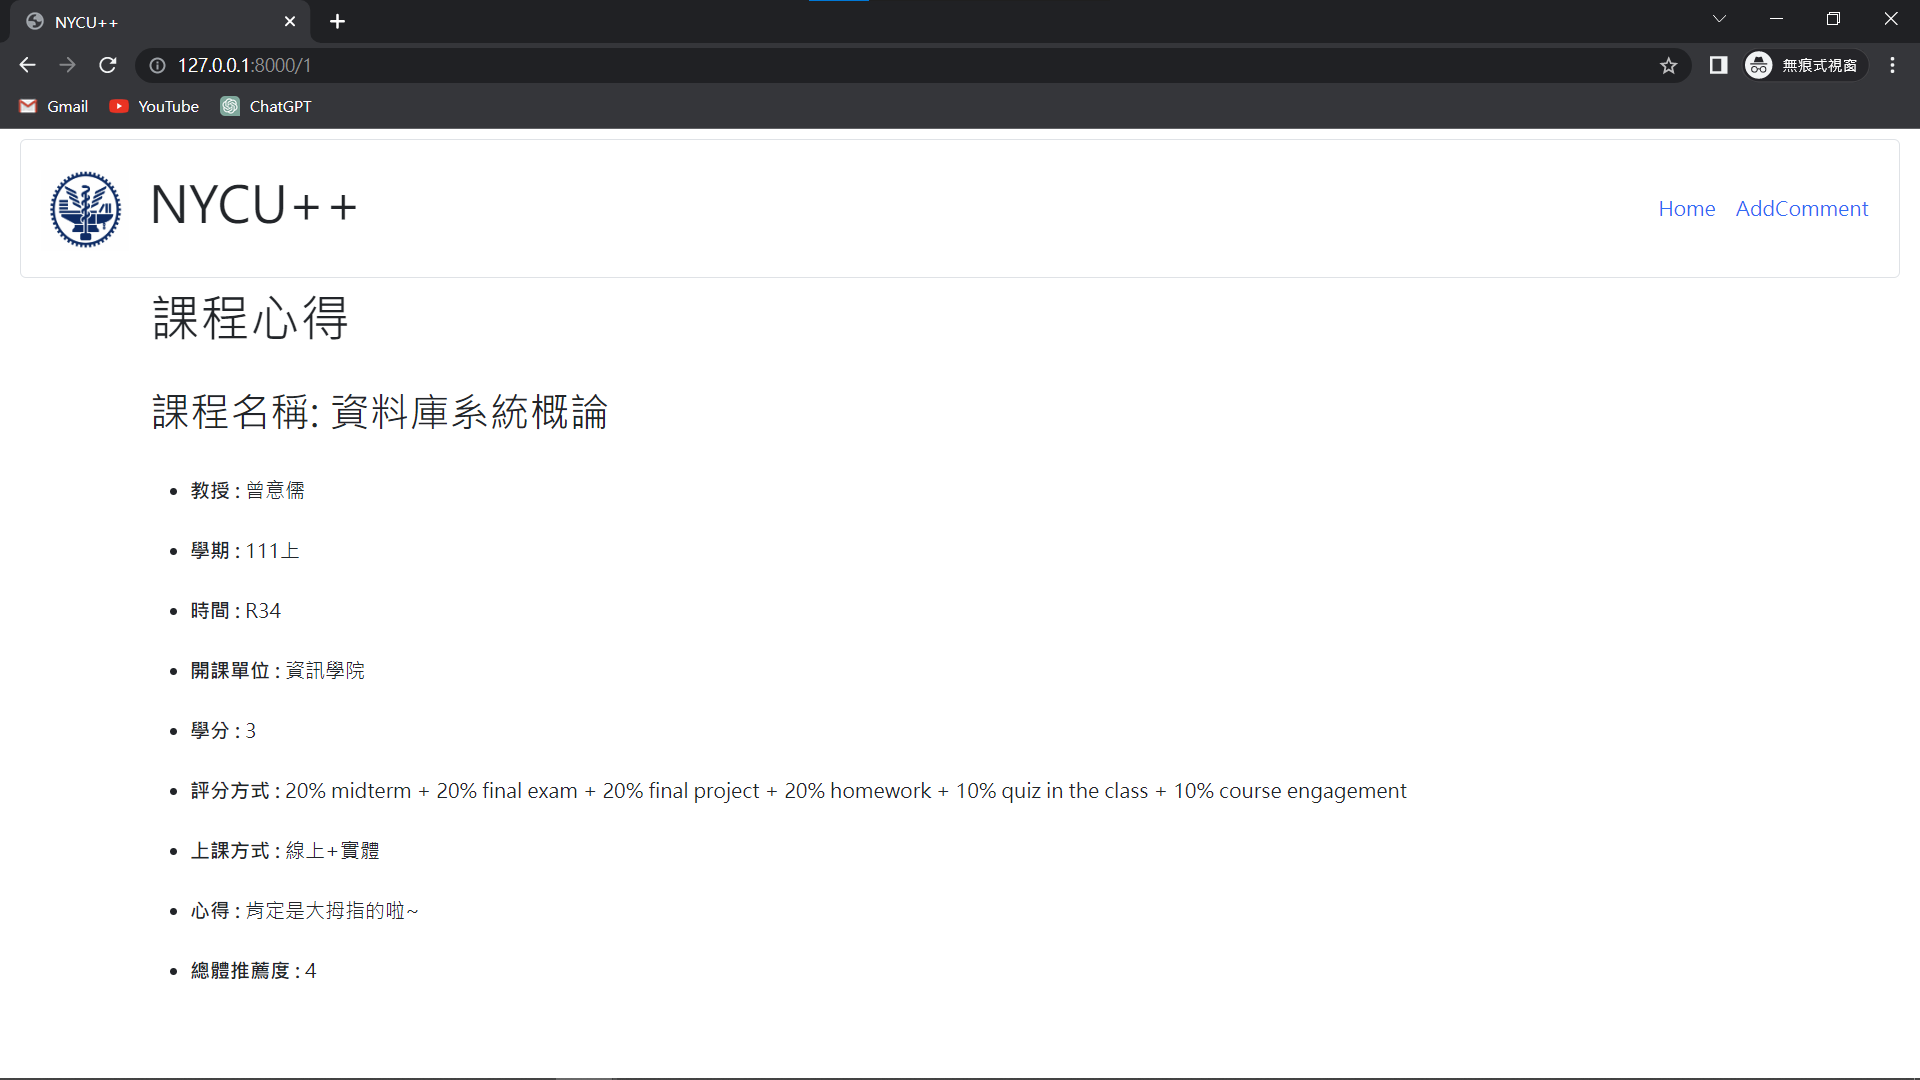The width and height of the screenshot is (1920, 1080).
Task: Click the NYCU university emblem logo
Action: tap(85, 209)
